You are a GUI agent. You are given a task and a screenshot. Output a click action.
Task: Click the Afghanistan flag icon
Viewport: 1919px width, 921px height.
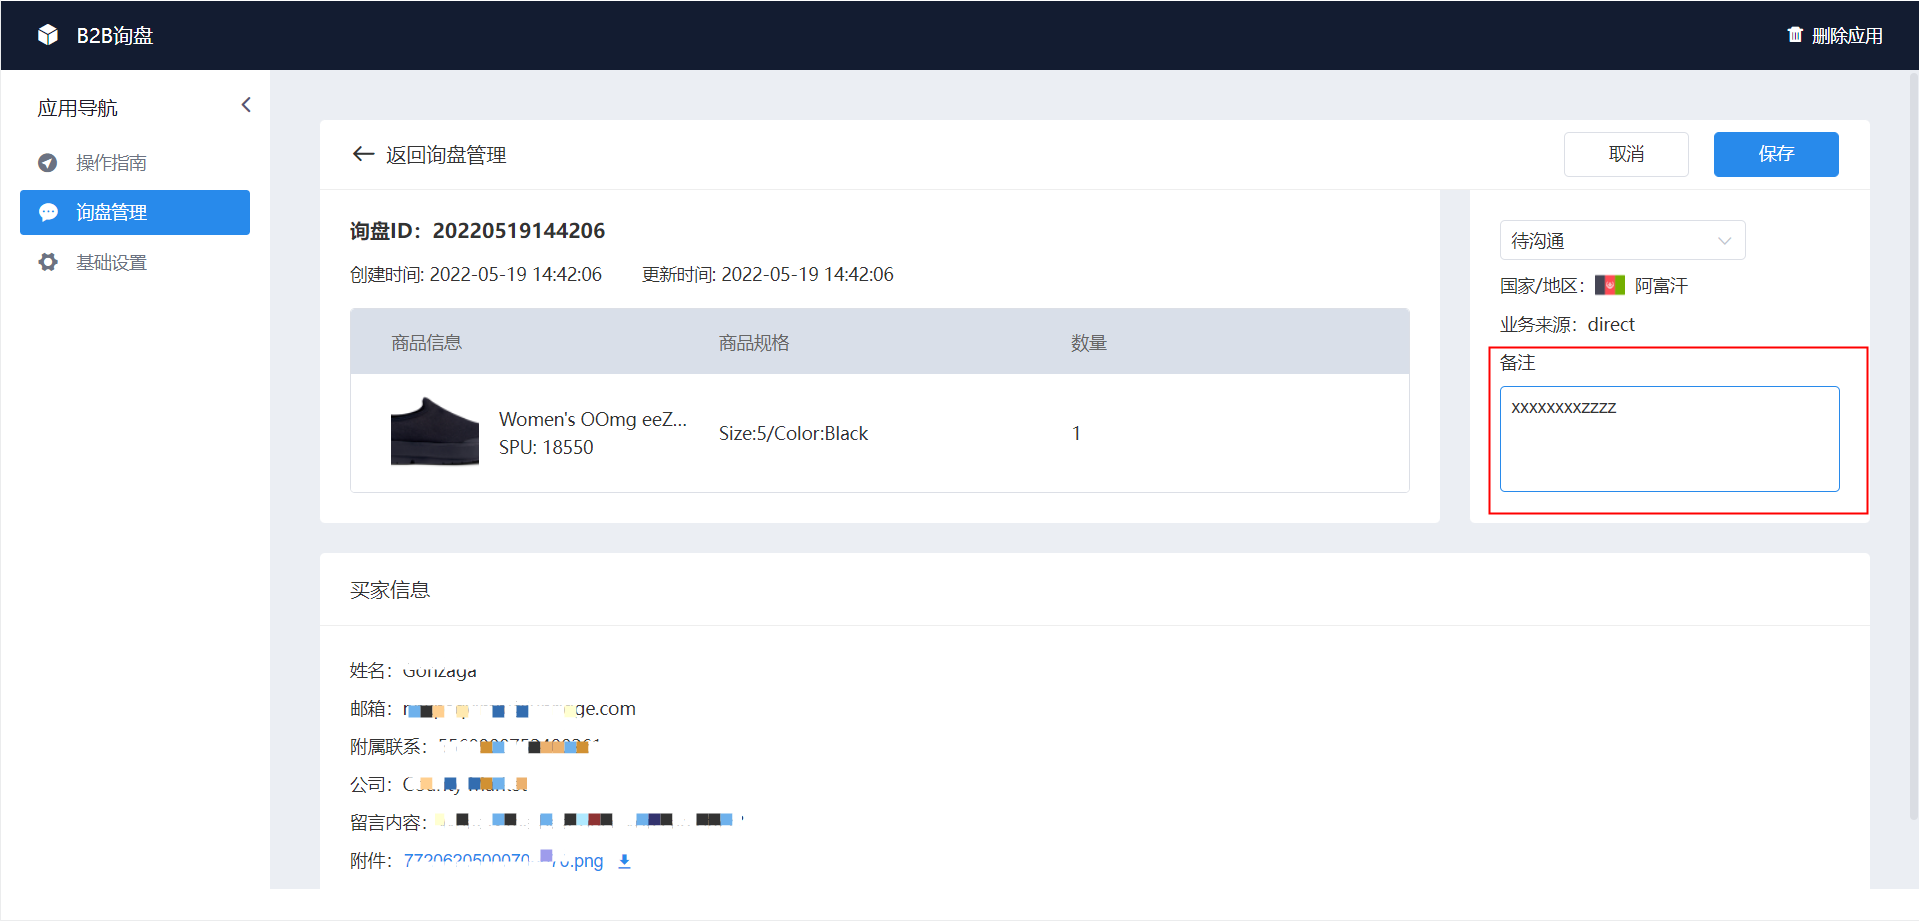(1609, 286)
